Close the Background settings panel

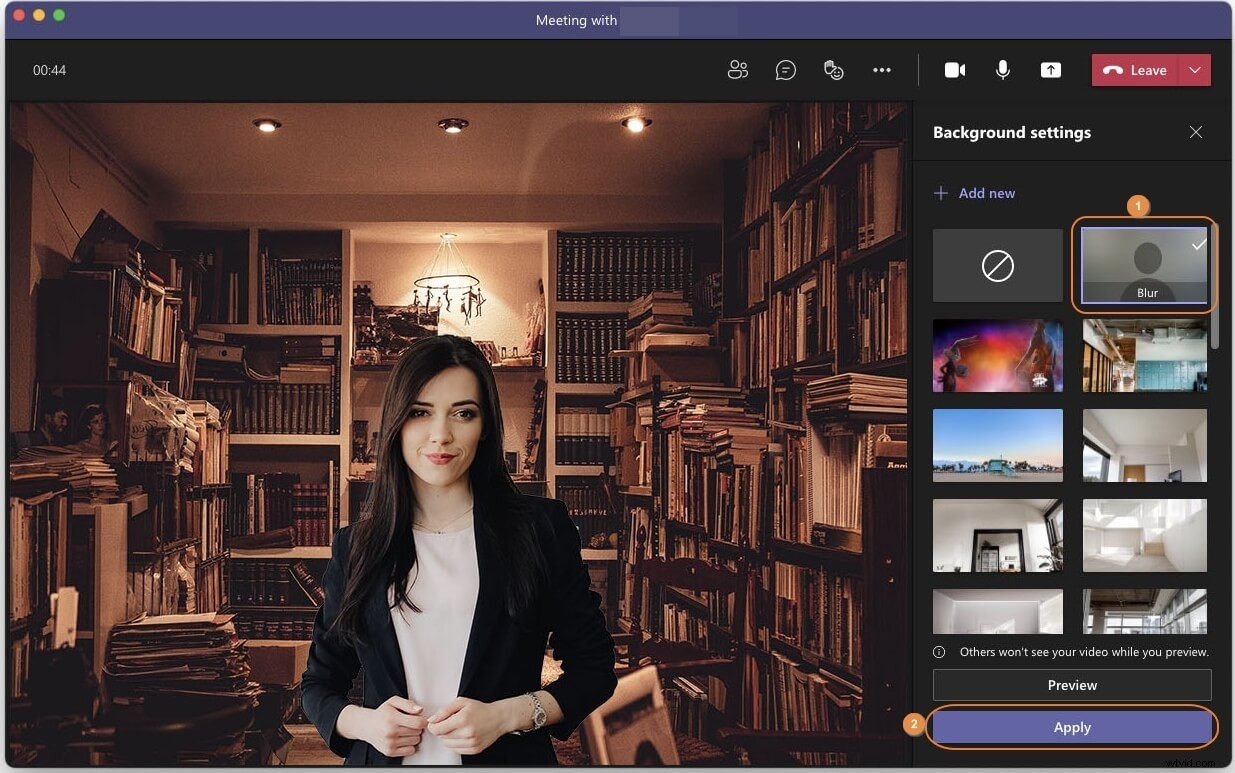[x=1196, y=132]
